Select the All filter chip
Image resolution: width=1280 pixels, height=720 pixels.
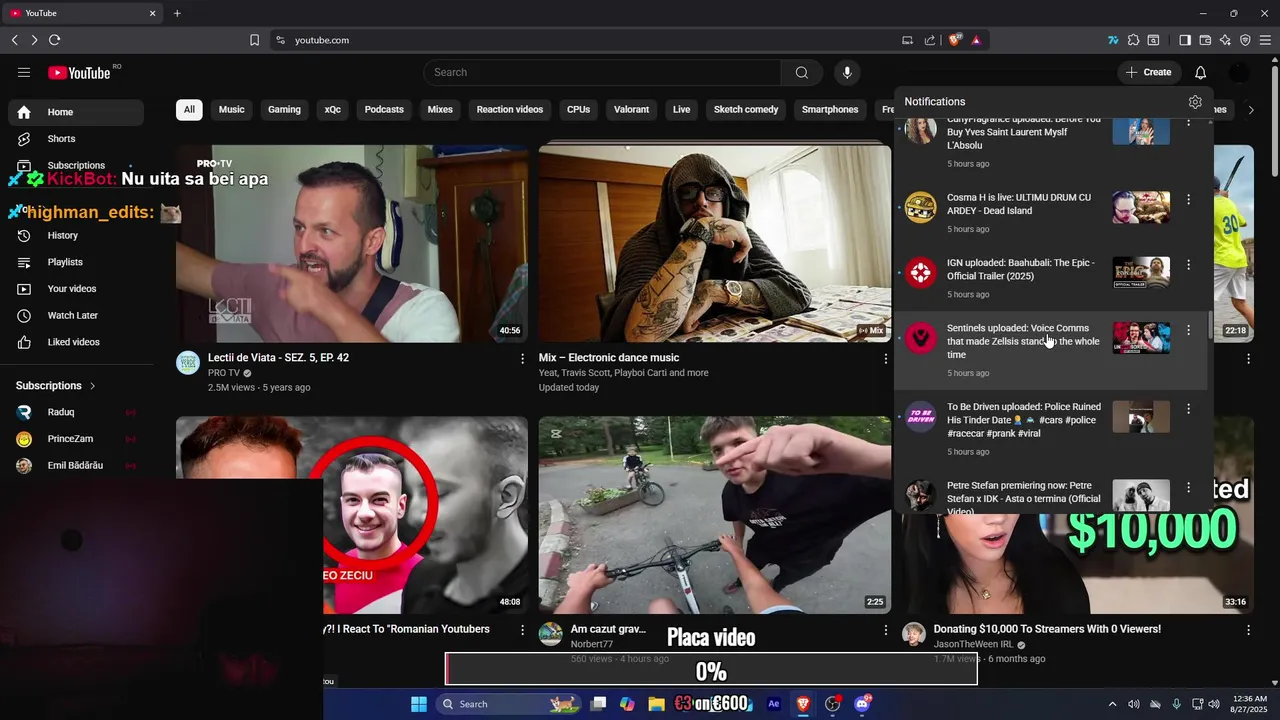pos(189,110)
